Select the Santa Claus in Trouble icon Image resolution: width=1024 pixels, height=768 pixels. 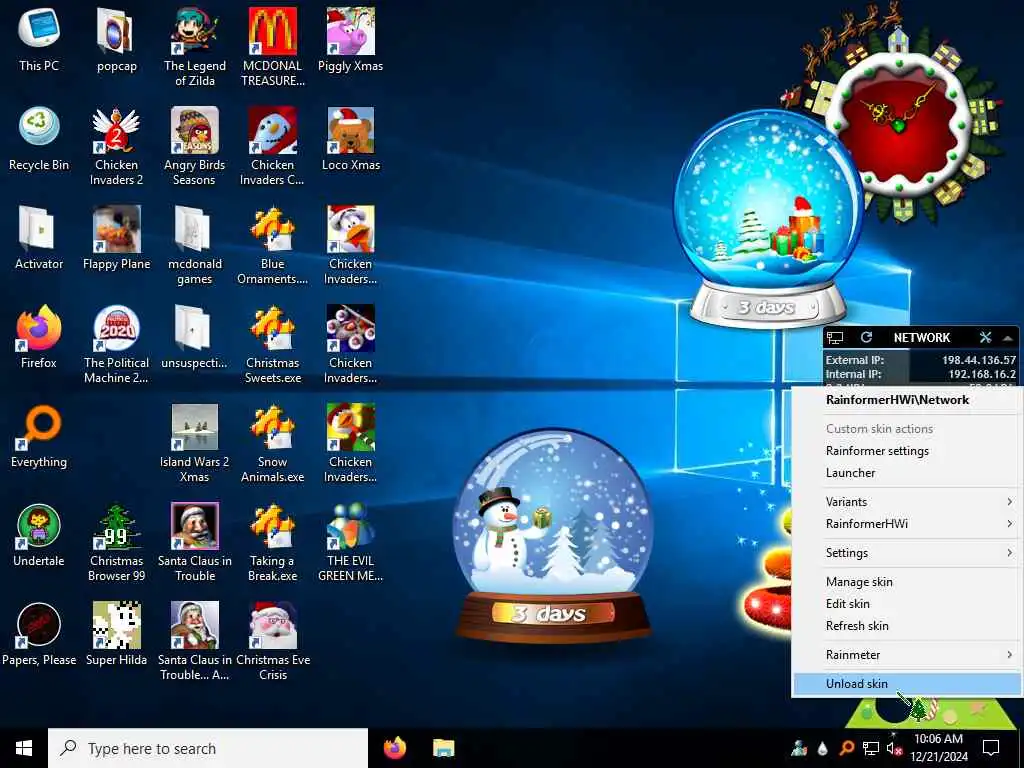tap(195, 543)
